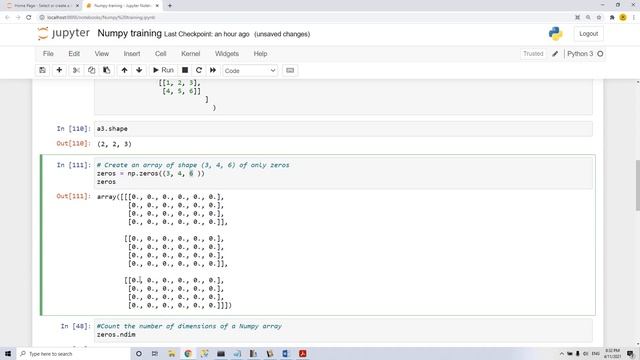This screenshot has height=360, width=640.
Task: Open the cell type Code dropdown
Action: point(250,71)
